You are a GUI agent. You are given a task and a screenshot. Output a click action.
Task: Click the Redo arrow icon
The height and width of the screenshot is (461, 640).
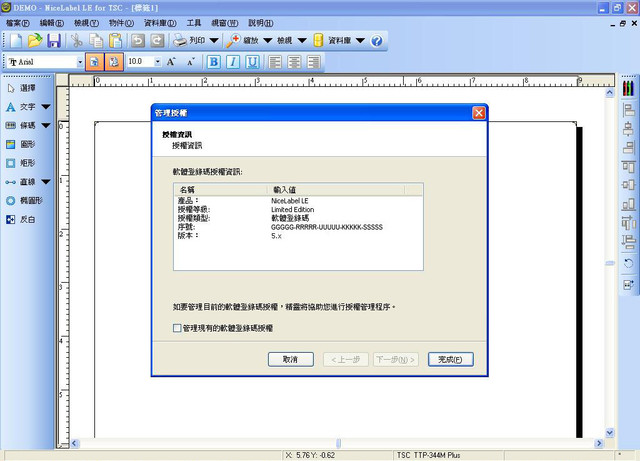click(x=157, y=41)
